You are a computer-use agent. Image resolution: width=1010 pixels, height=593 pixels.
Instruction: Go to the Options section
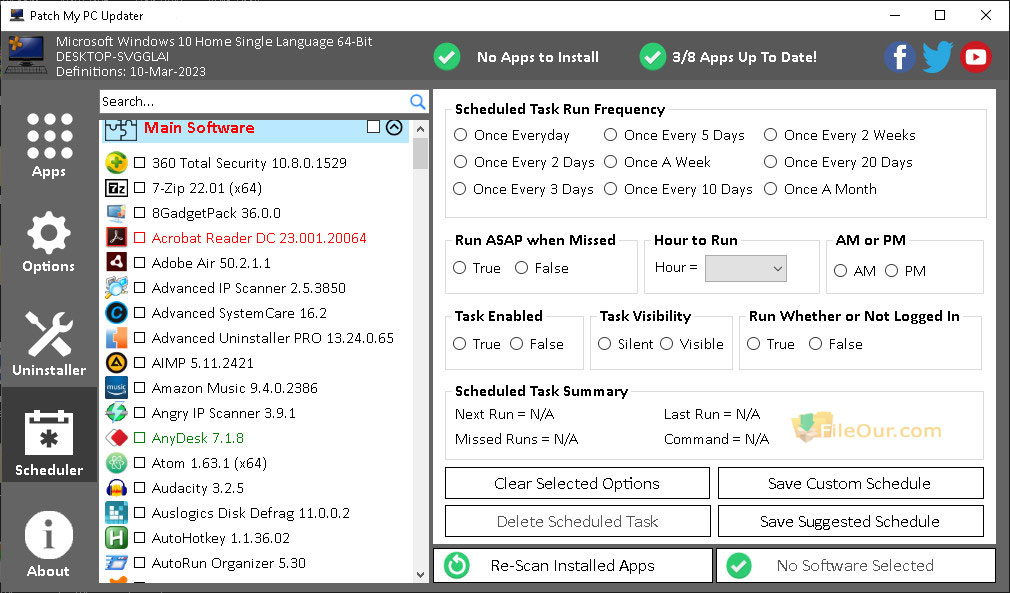(x=48, y=242)
